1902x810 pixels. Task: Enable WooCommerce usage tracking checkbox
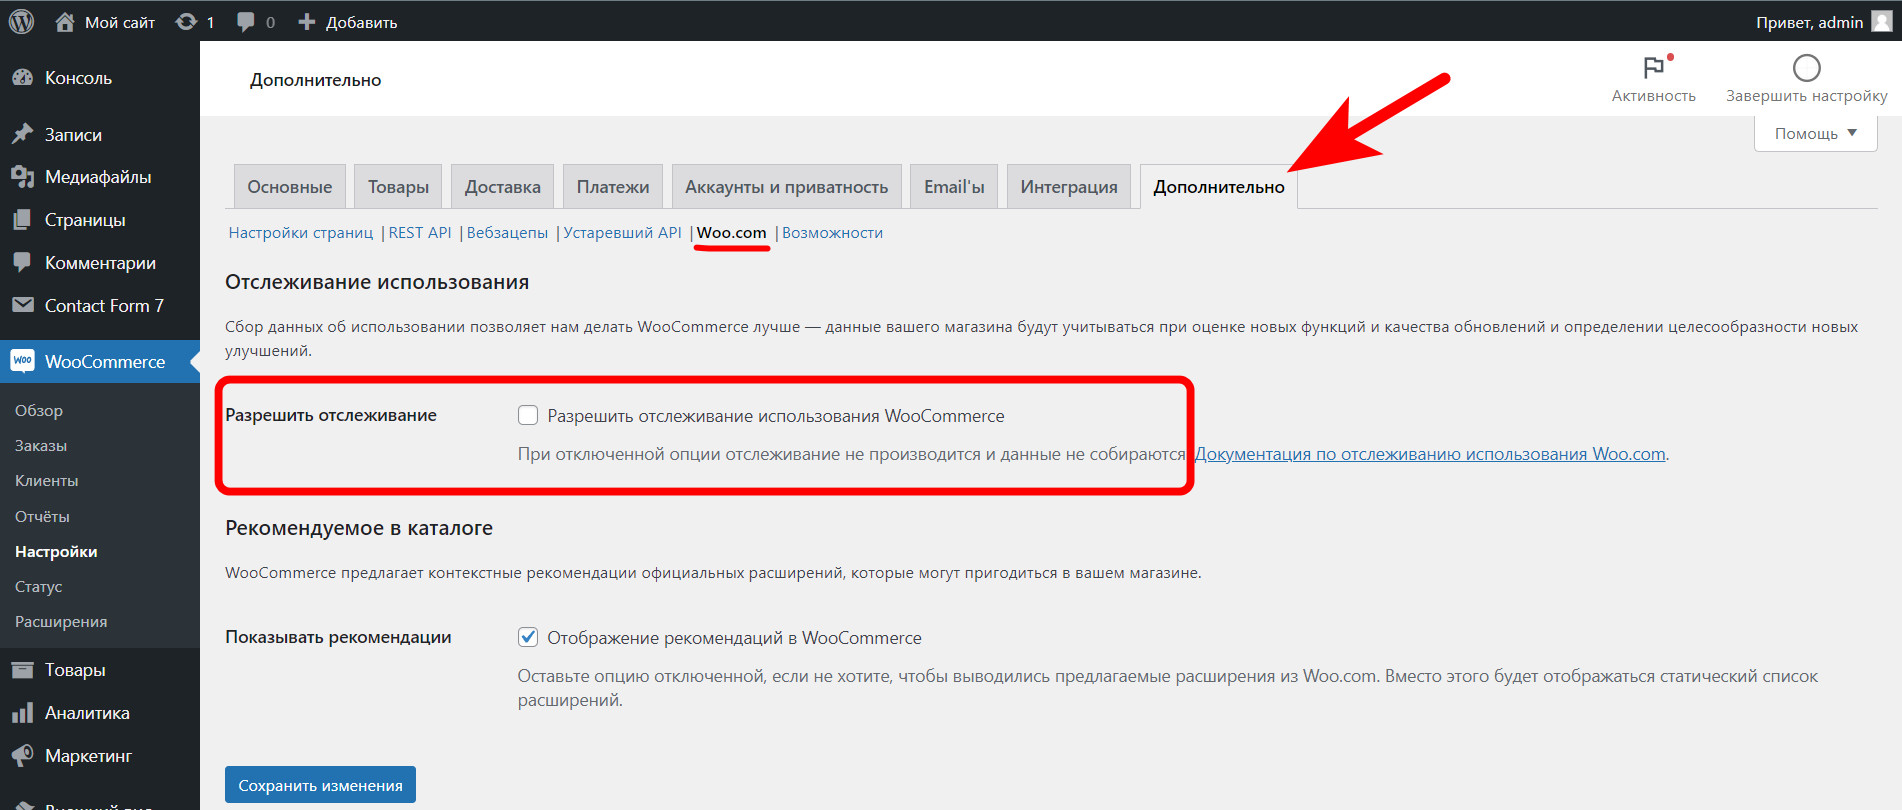(528, 415)
